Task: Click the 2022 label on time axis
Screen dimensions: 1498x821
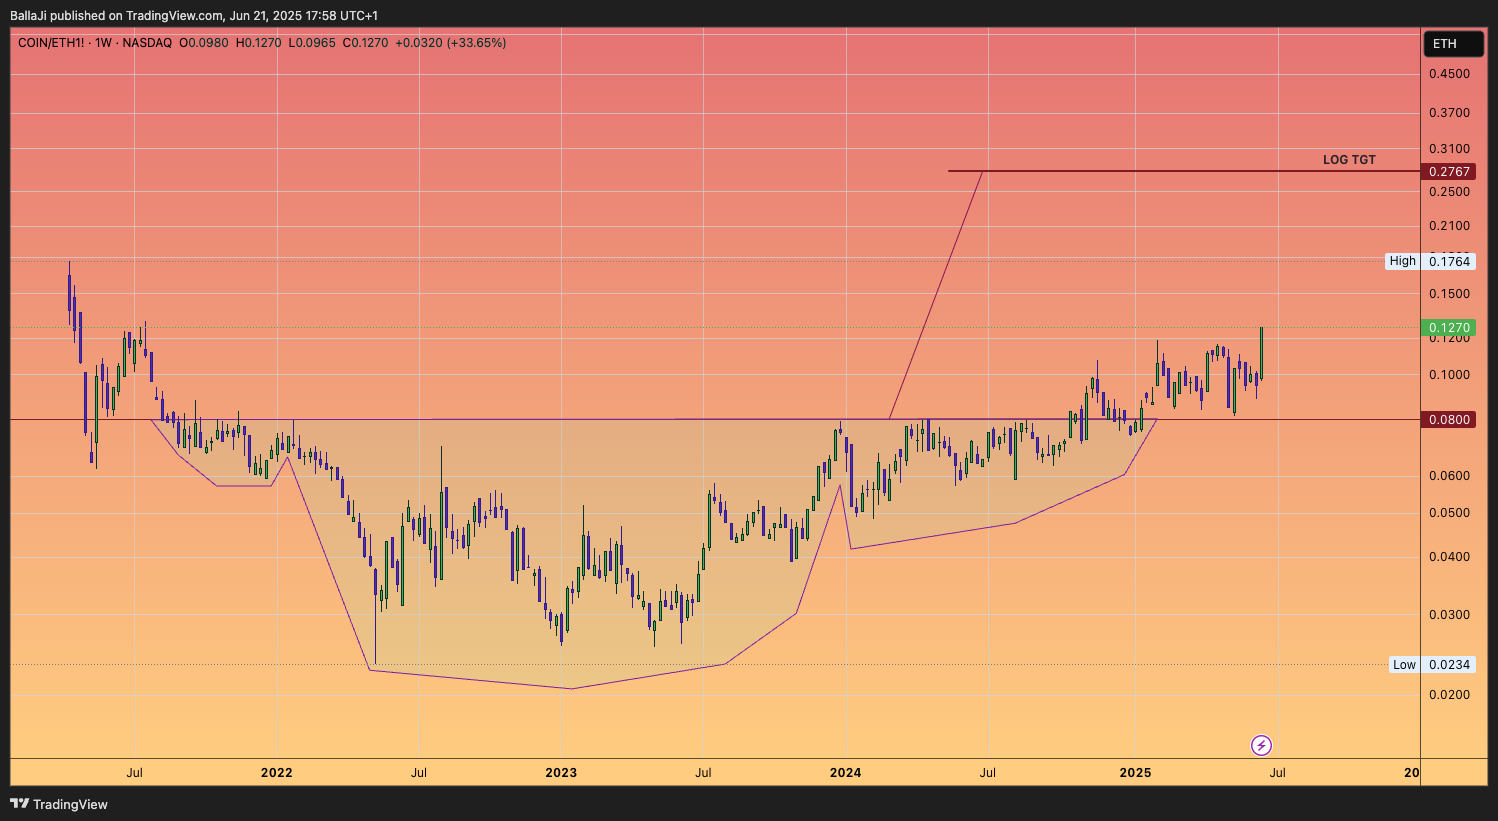Action: point(276,773)
